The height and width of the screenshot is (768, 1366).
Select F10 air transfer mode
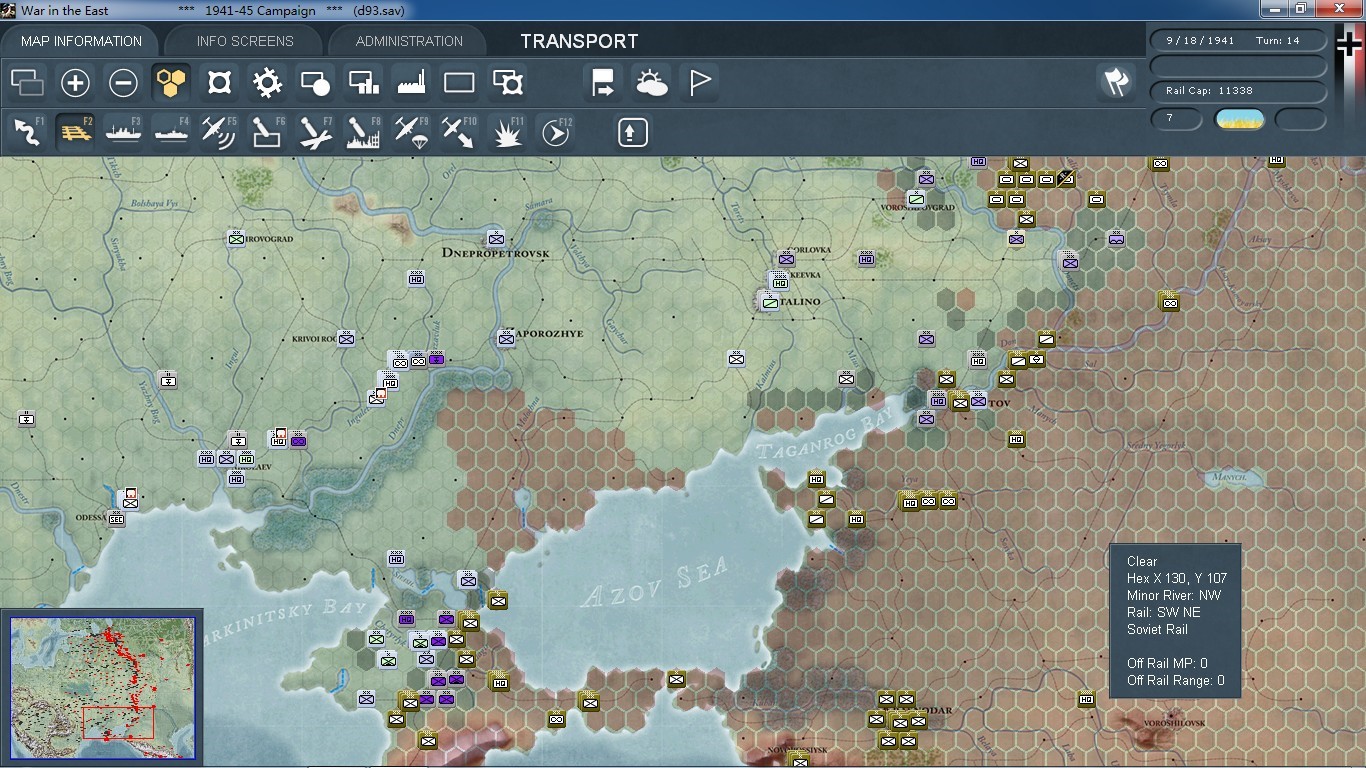[x=459, y=132]
